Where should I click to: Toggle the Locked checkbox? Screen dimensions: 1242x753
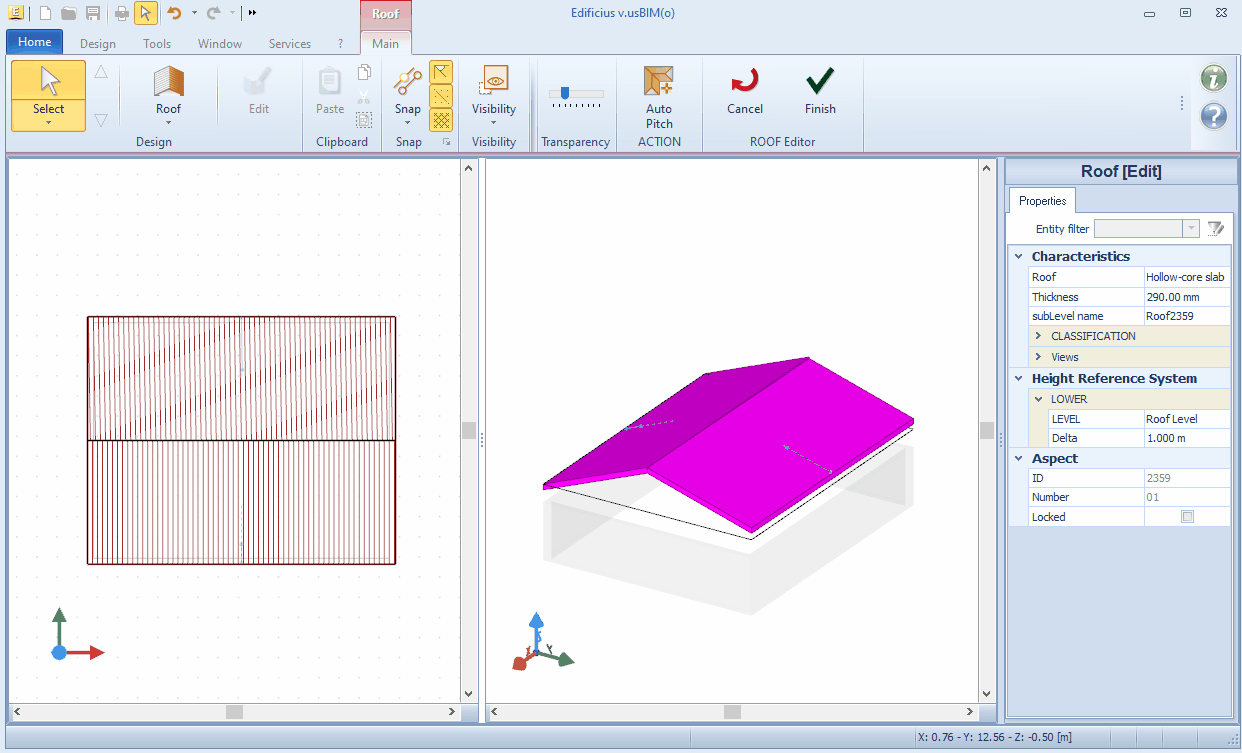coord(1187,517)
